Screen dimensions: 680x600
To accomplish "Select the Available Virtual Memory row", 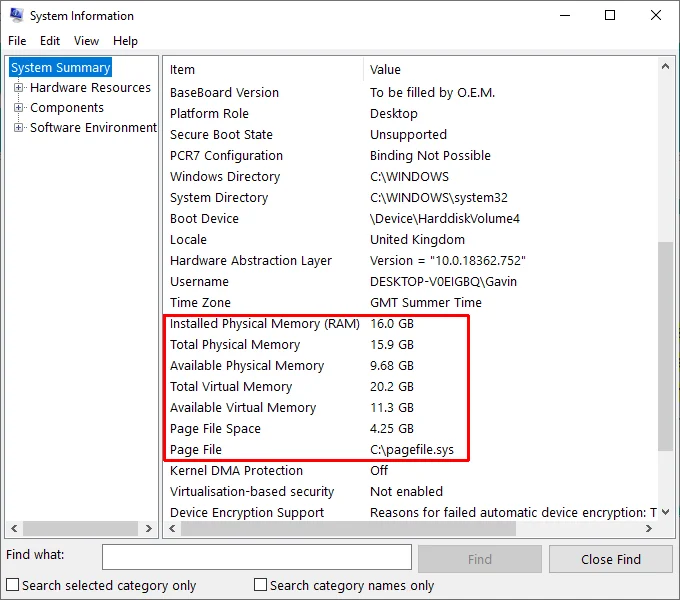I will coord(410,408).
